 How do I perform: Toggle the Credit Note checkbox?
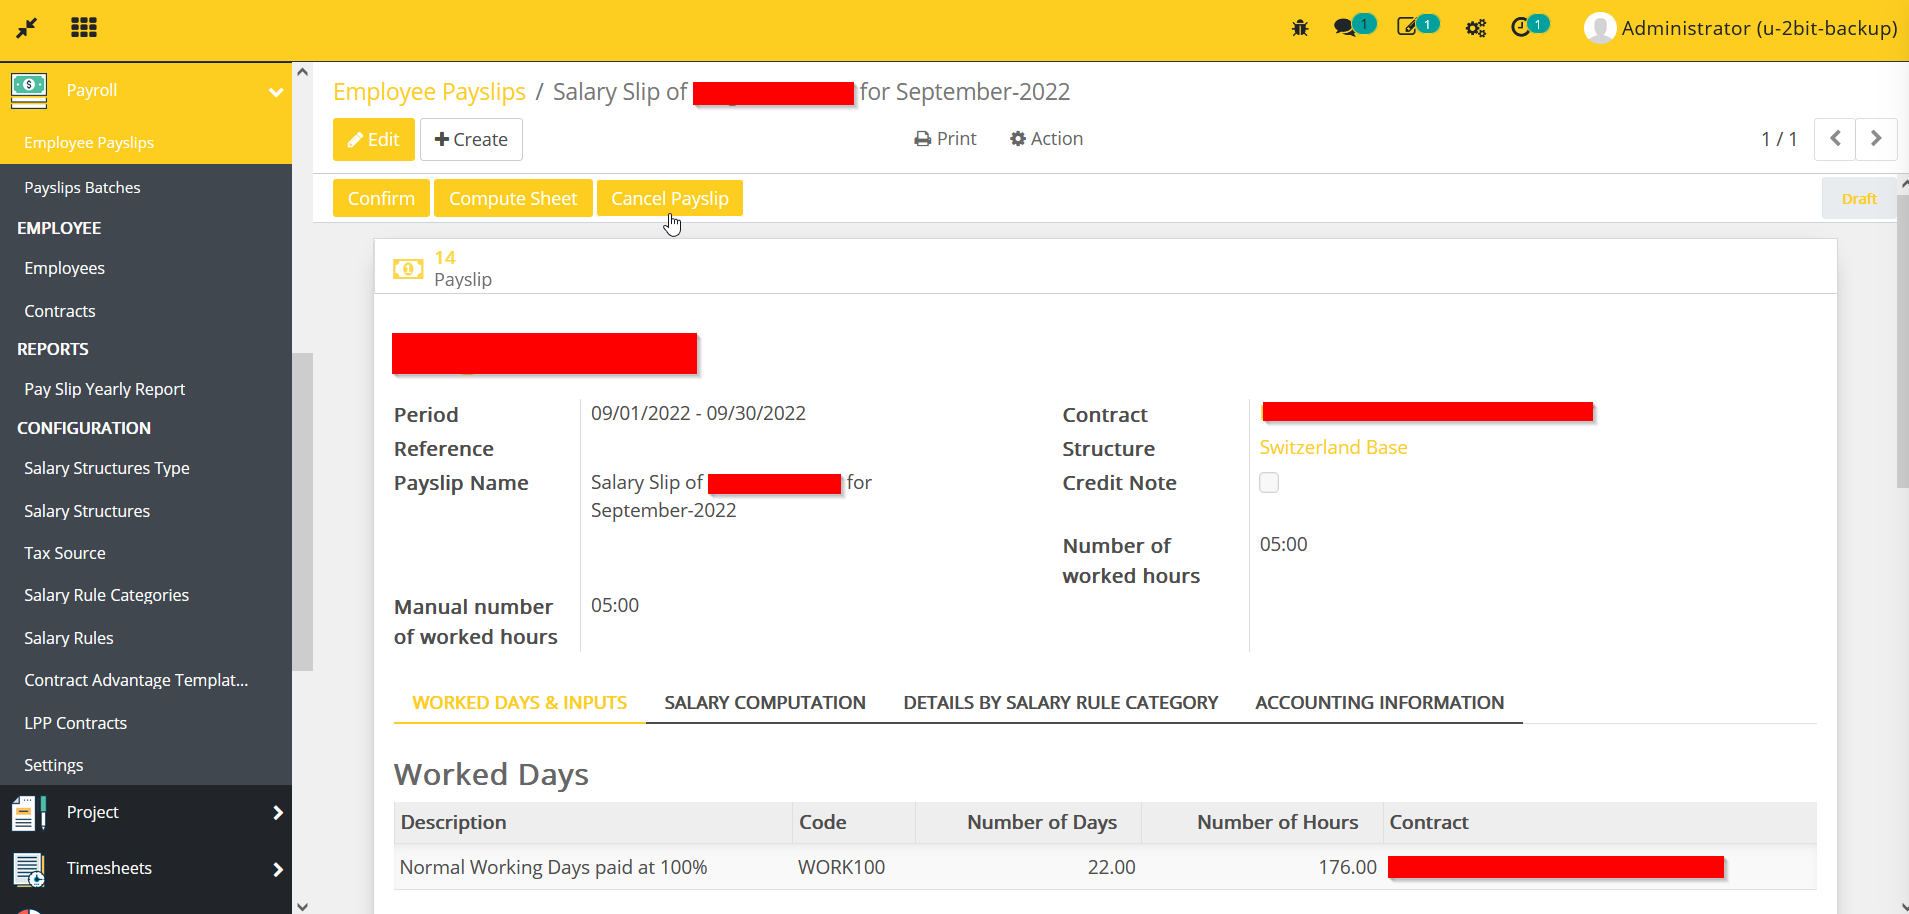(x=1269, y=483)
